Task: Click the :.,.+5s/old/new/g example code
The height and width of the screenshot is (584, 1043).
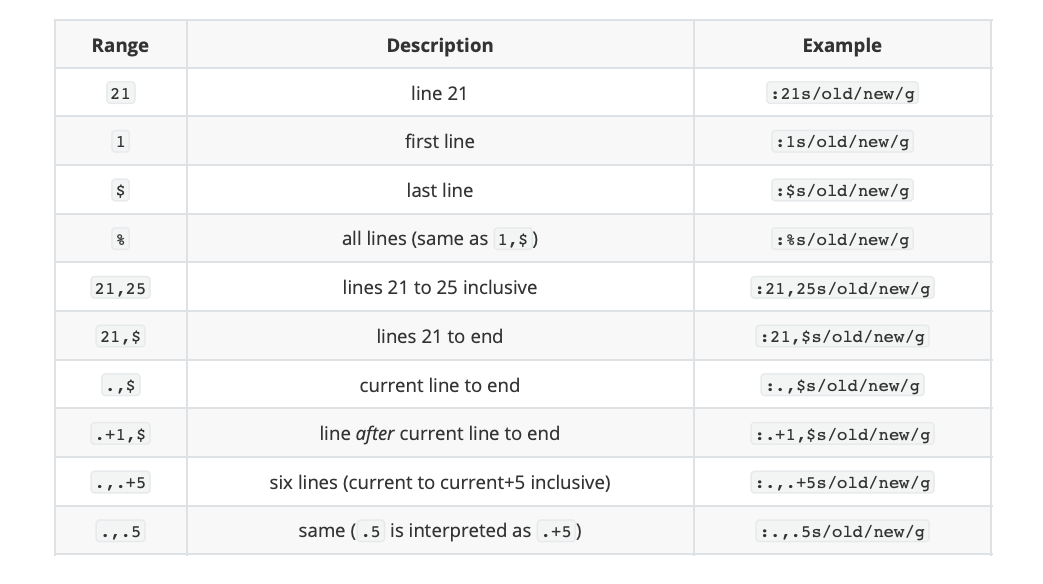Action: tap(842, 483)
